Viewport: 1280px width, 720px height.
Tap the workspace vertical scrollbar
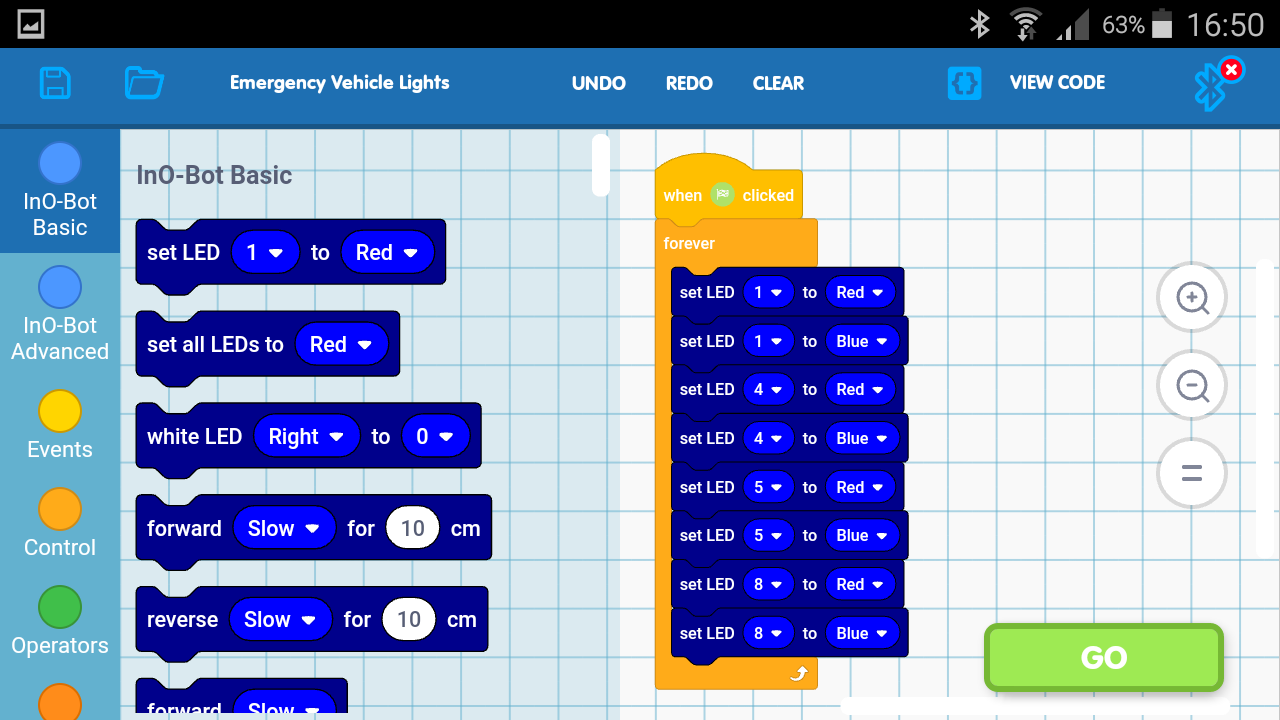1265,408
